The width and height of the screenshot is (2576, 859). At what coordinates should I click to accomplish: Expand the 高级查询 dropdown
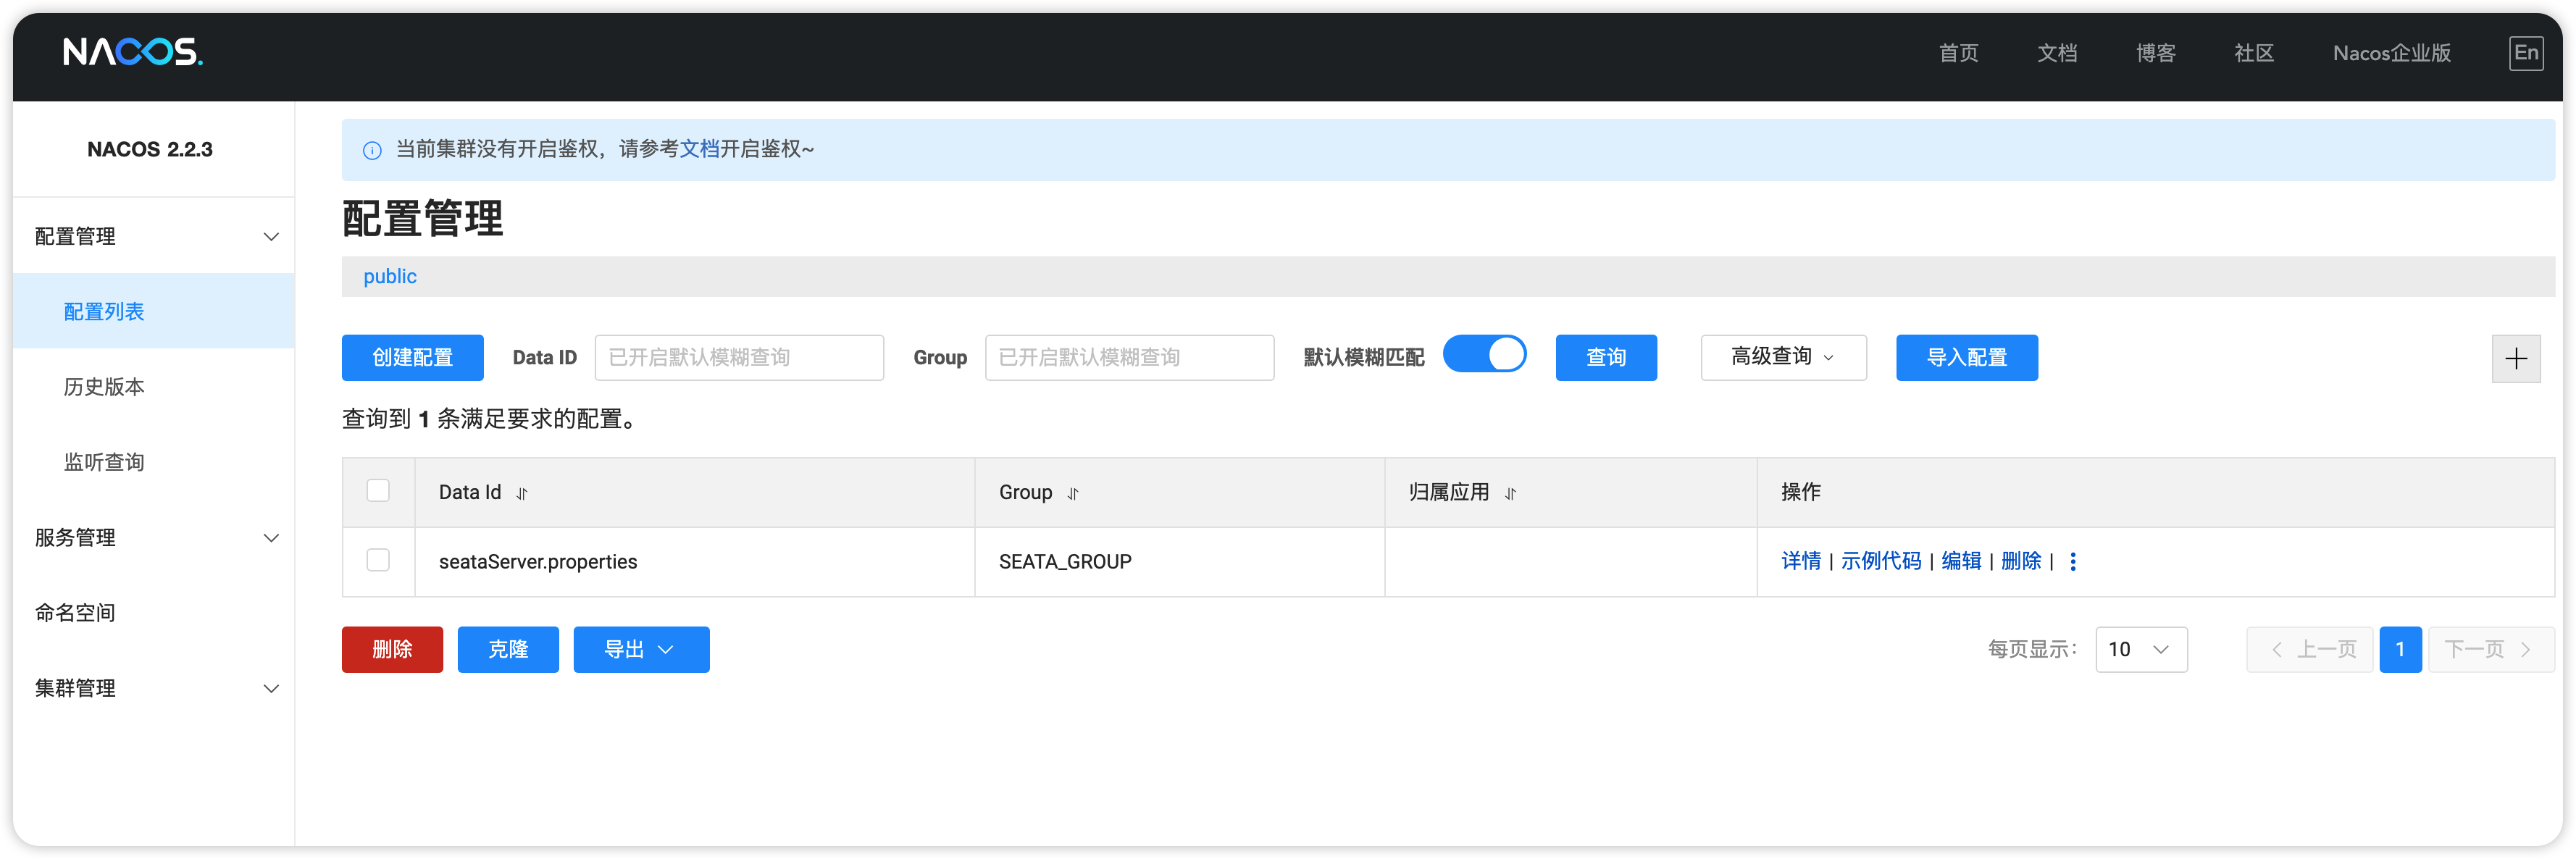pyautogui.click(x=1783, y=357)
